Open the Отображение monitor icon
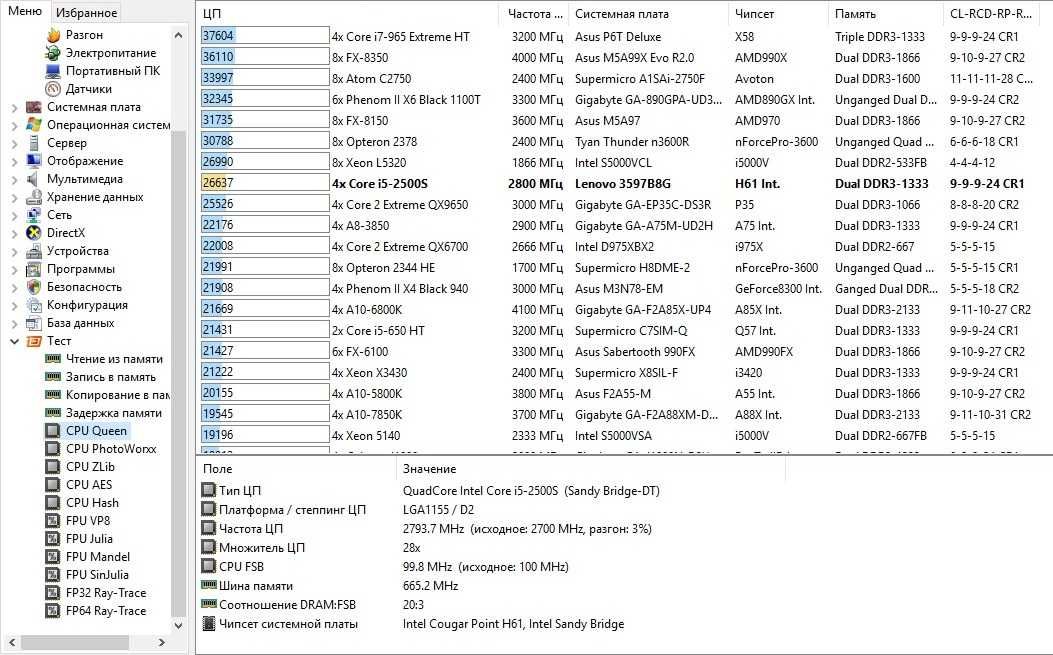Viewport: 1053px width, 655px height. [34, 161]
